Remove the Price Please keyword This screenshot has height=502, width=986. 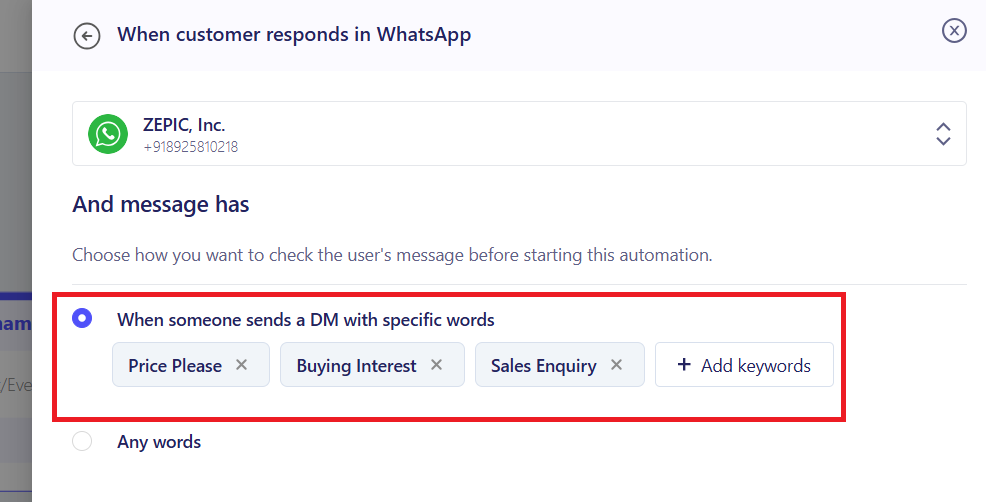click(x=241, y=365)
